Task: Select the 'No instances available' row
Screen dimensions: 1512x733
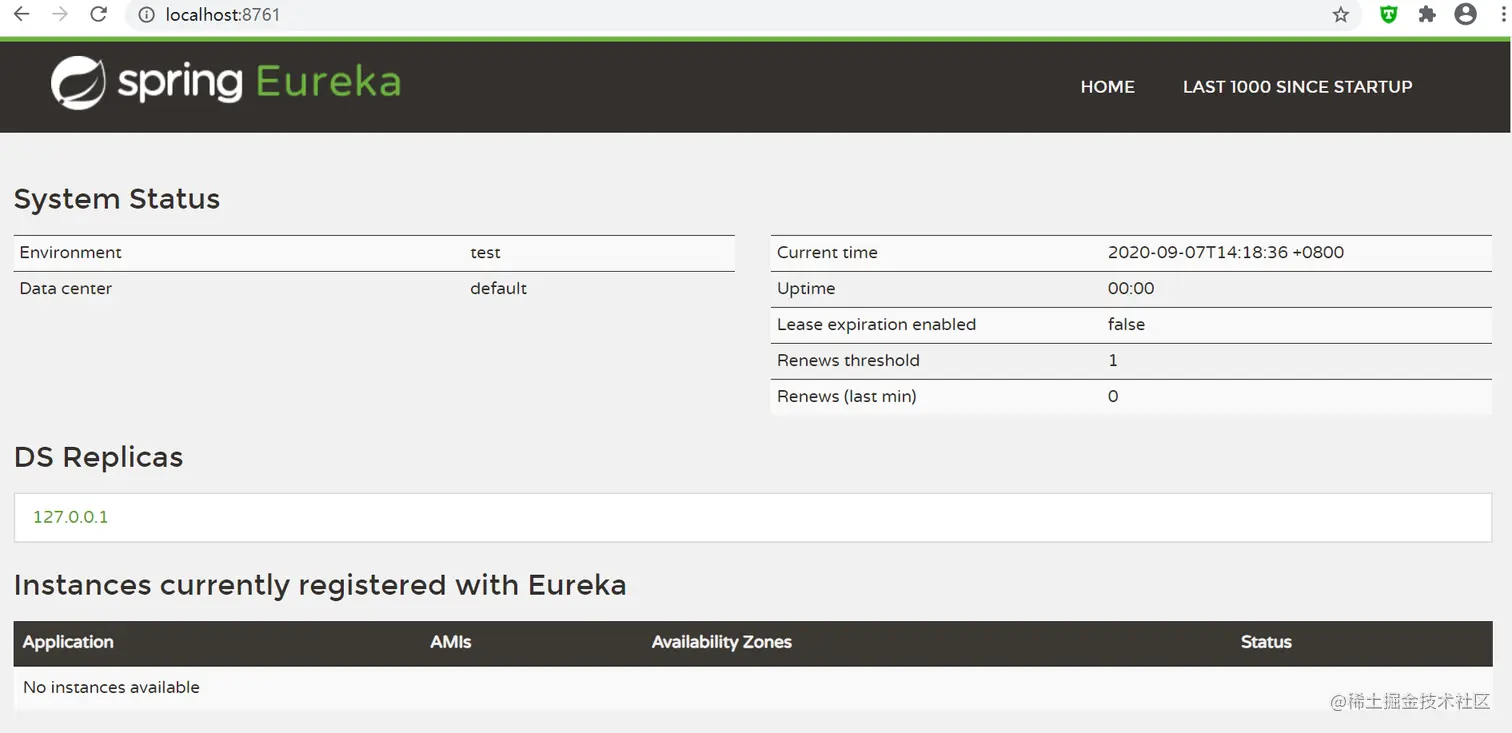Action: pyautogui.click(x=753, y=687)
